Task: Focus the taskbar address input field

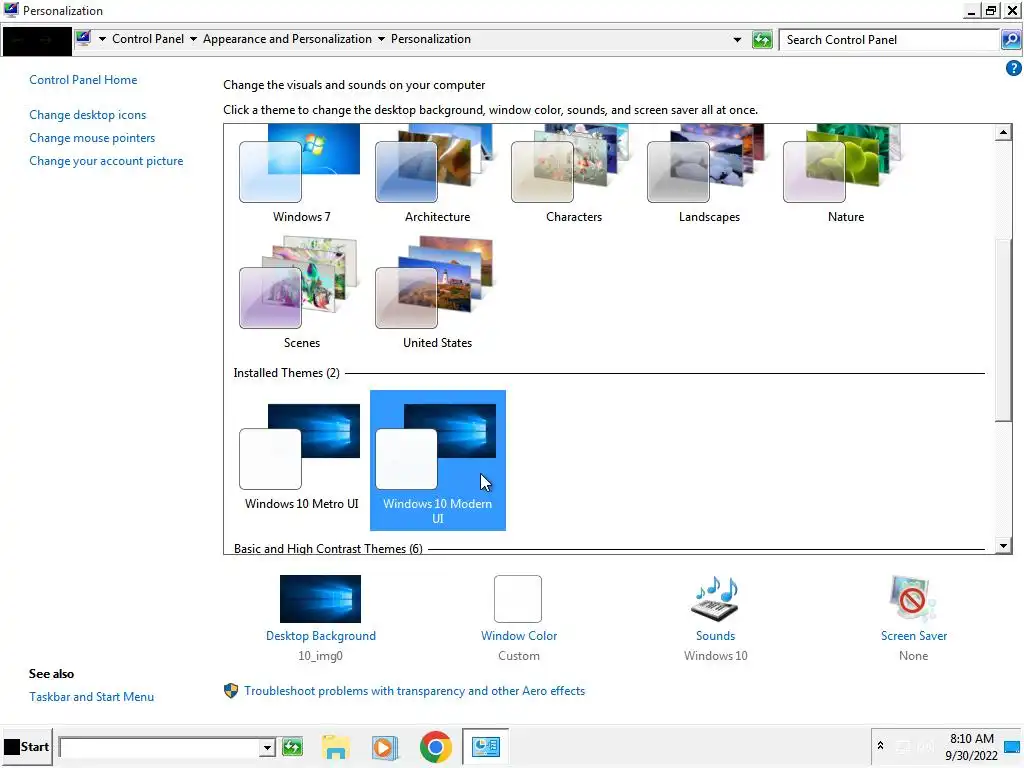Action: coord(159,747)
